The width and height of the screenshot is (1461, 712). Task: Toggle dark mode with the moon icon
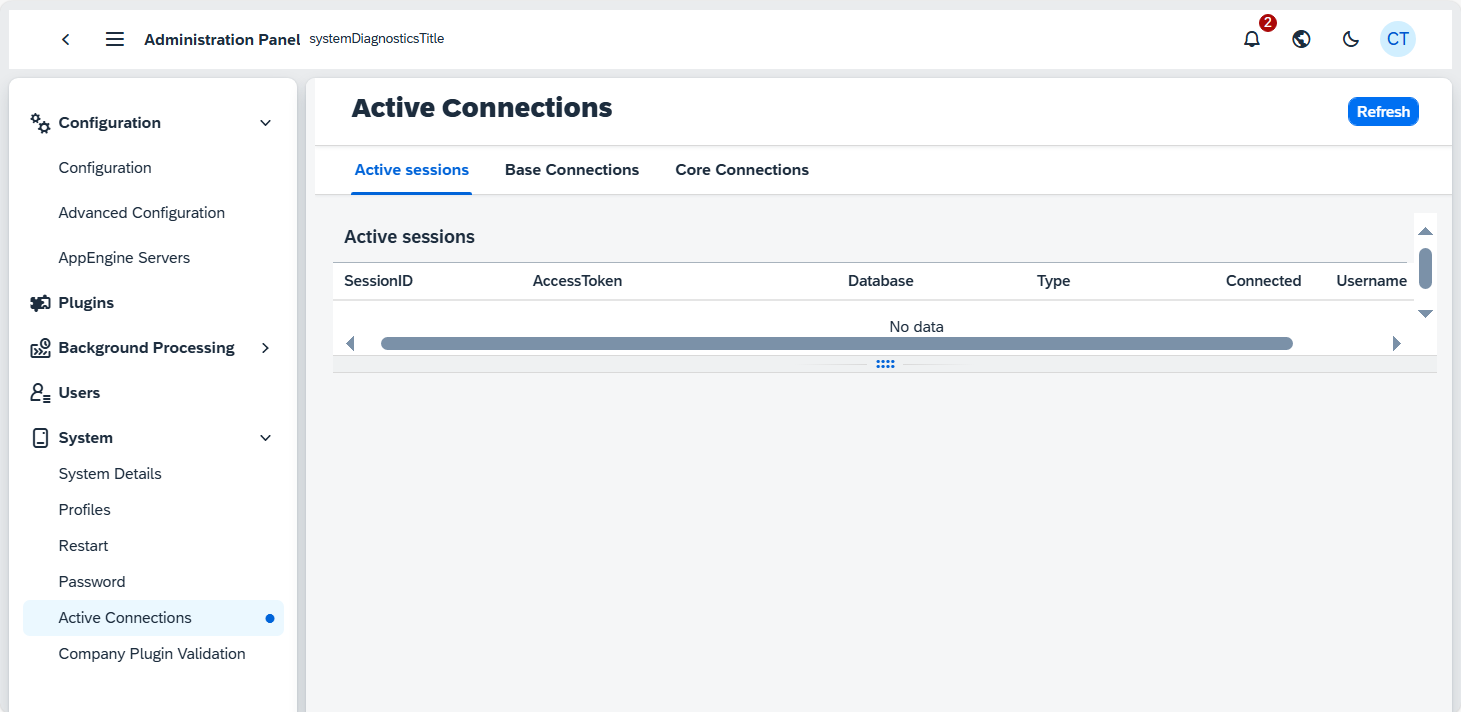click(1350, 39)
